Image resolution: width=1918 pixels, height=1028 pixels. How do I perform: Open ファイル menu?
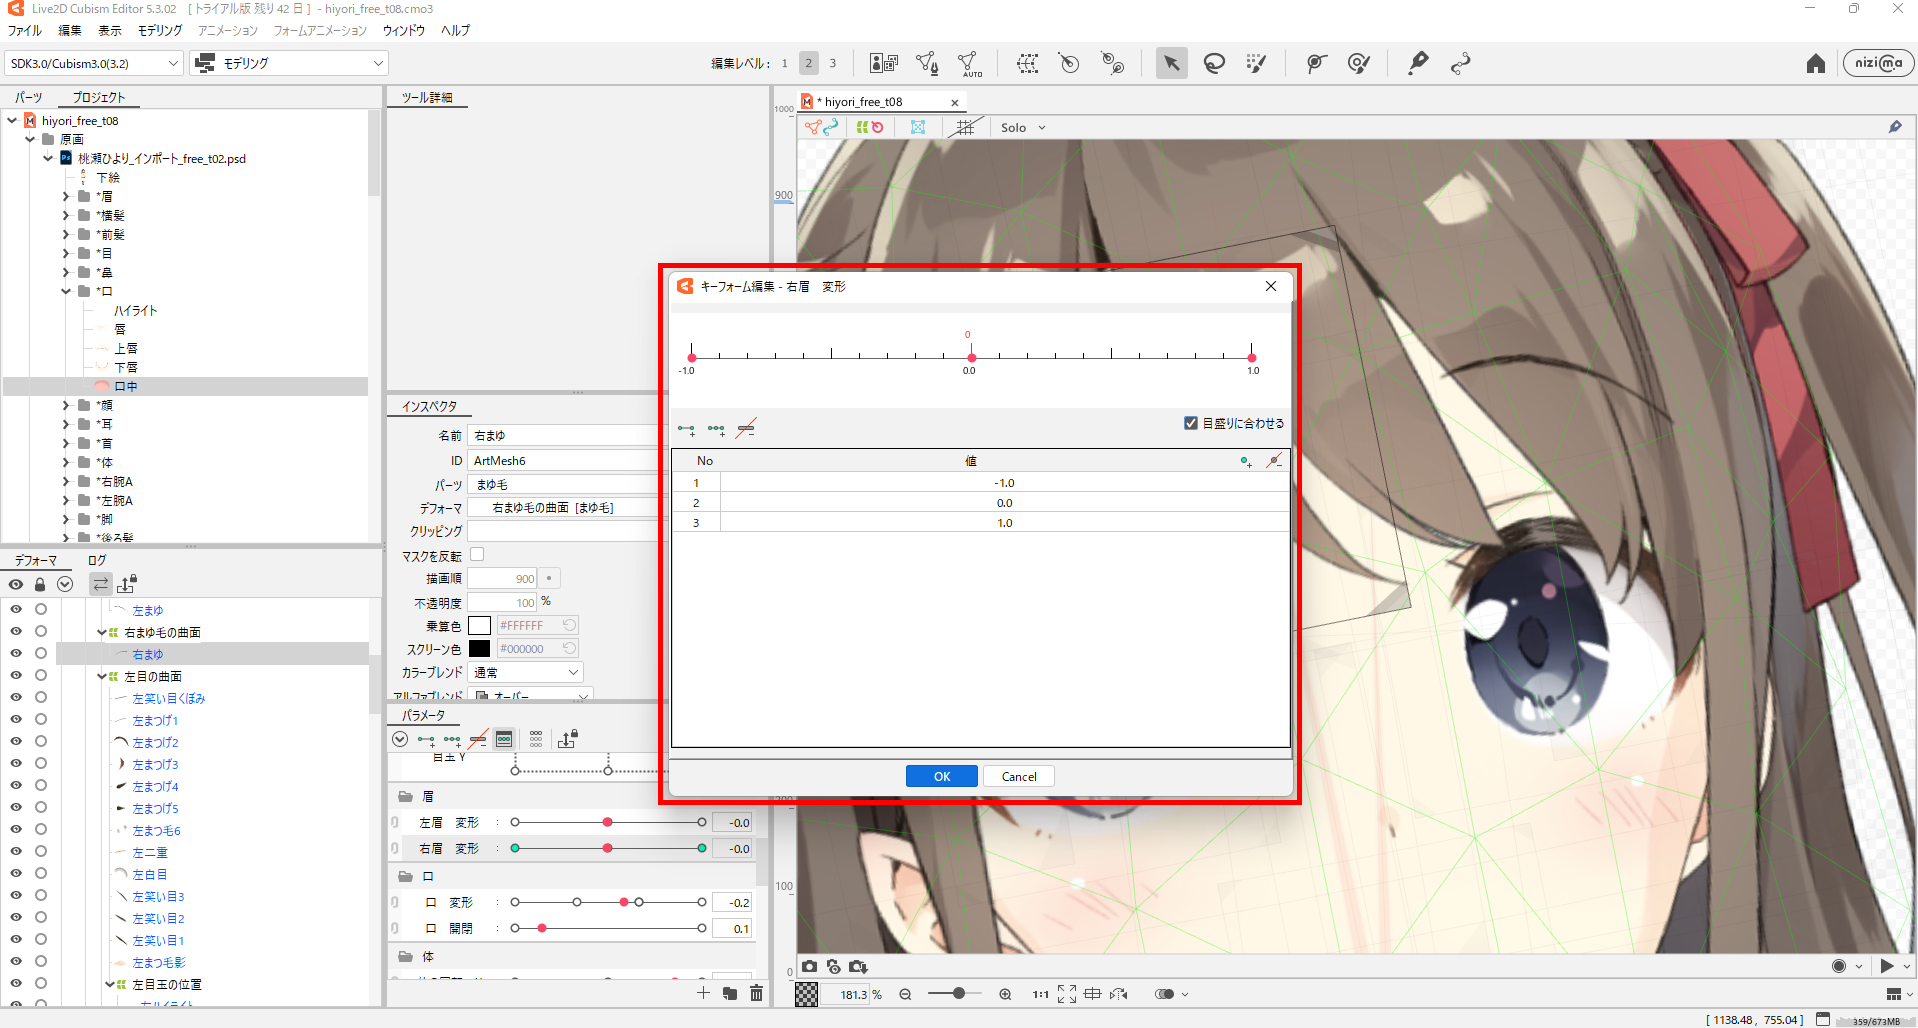25,30
